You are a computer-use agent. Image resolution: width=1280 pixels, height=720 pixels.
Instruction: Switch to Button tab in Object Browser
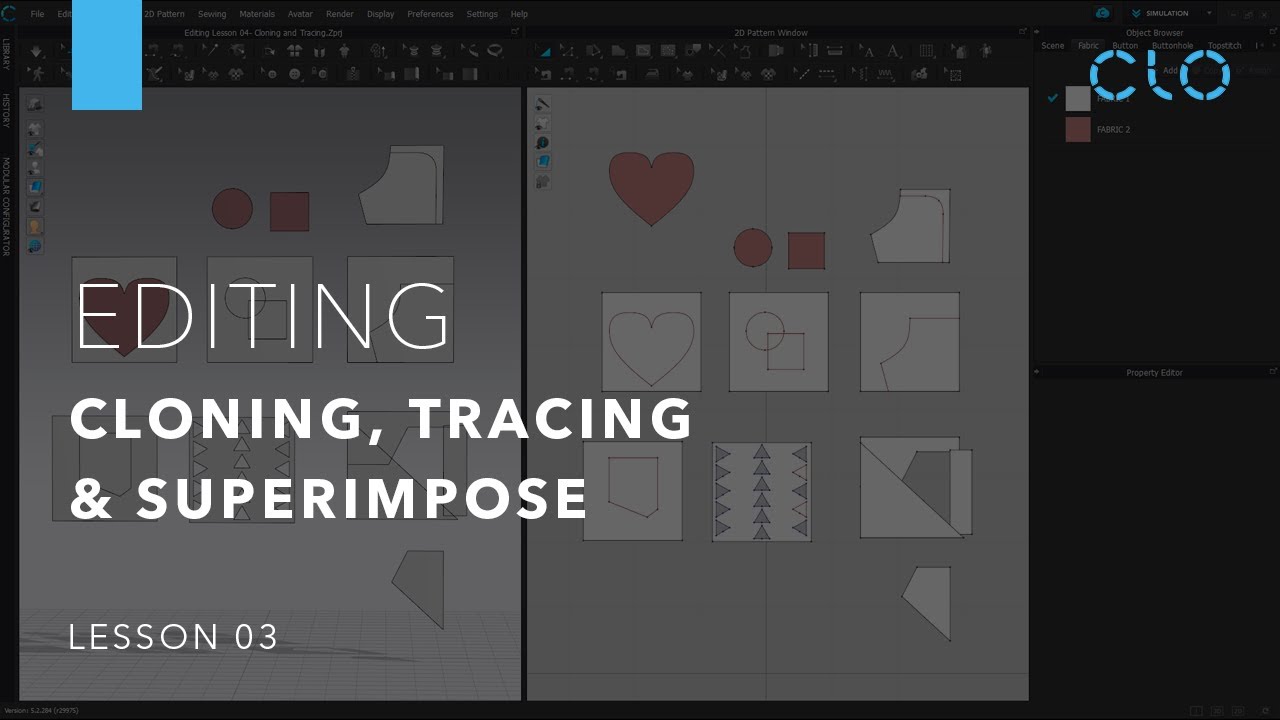1125,45
